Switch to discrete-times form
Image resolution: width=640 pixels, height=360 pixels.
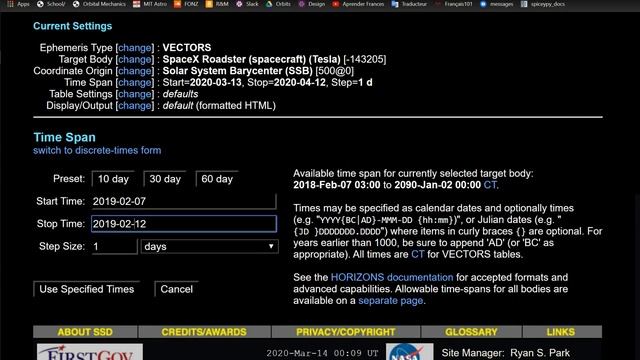coord(97,150)
